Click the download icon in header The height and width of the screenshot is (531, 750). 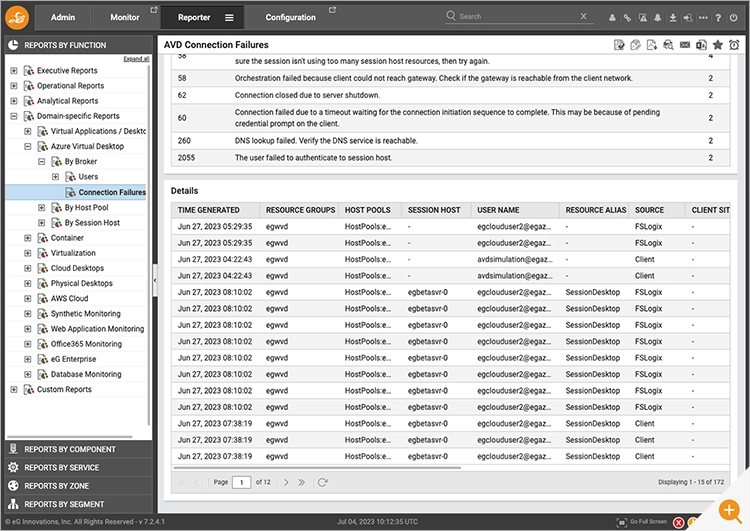(673, 18)
